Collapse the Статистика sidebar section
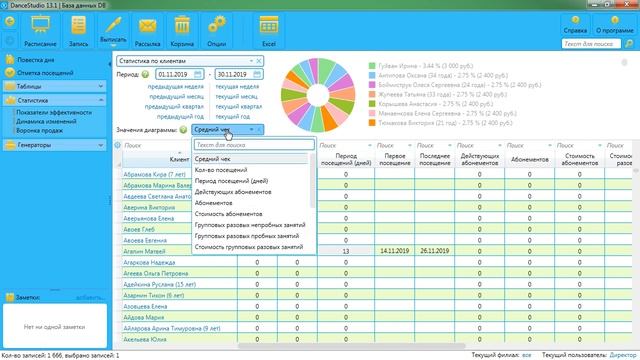 click(x=55, y=100)
